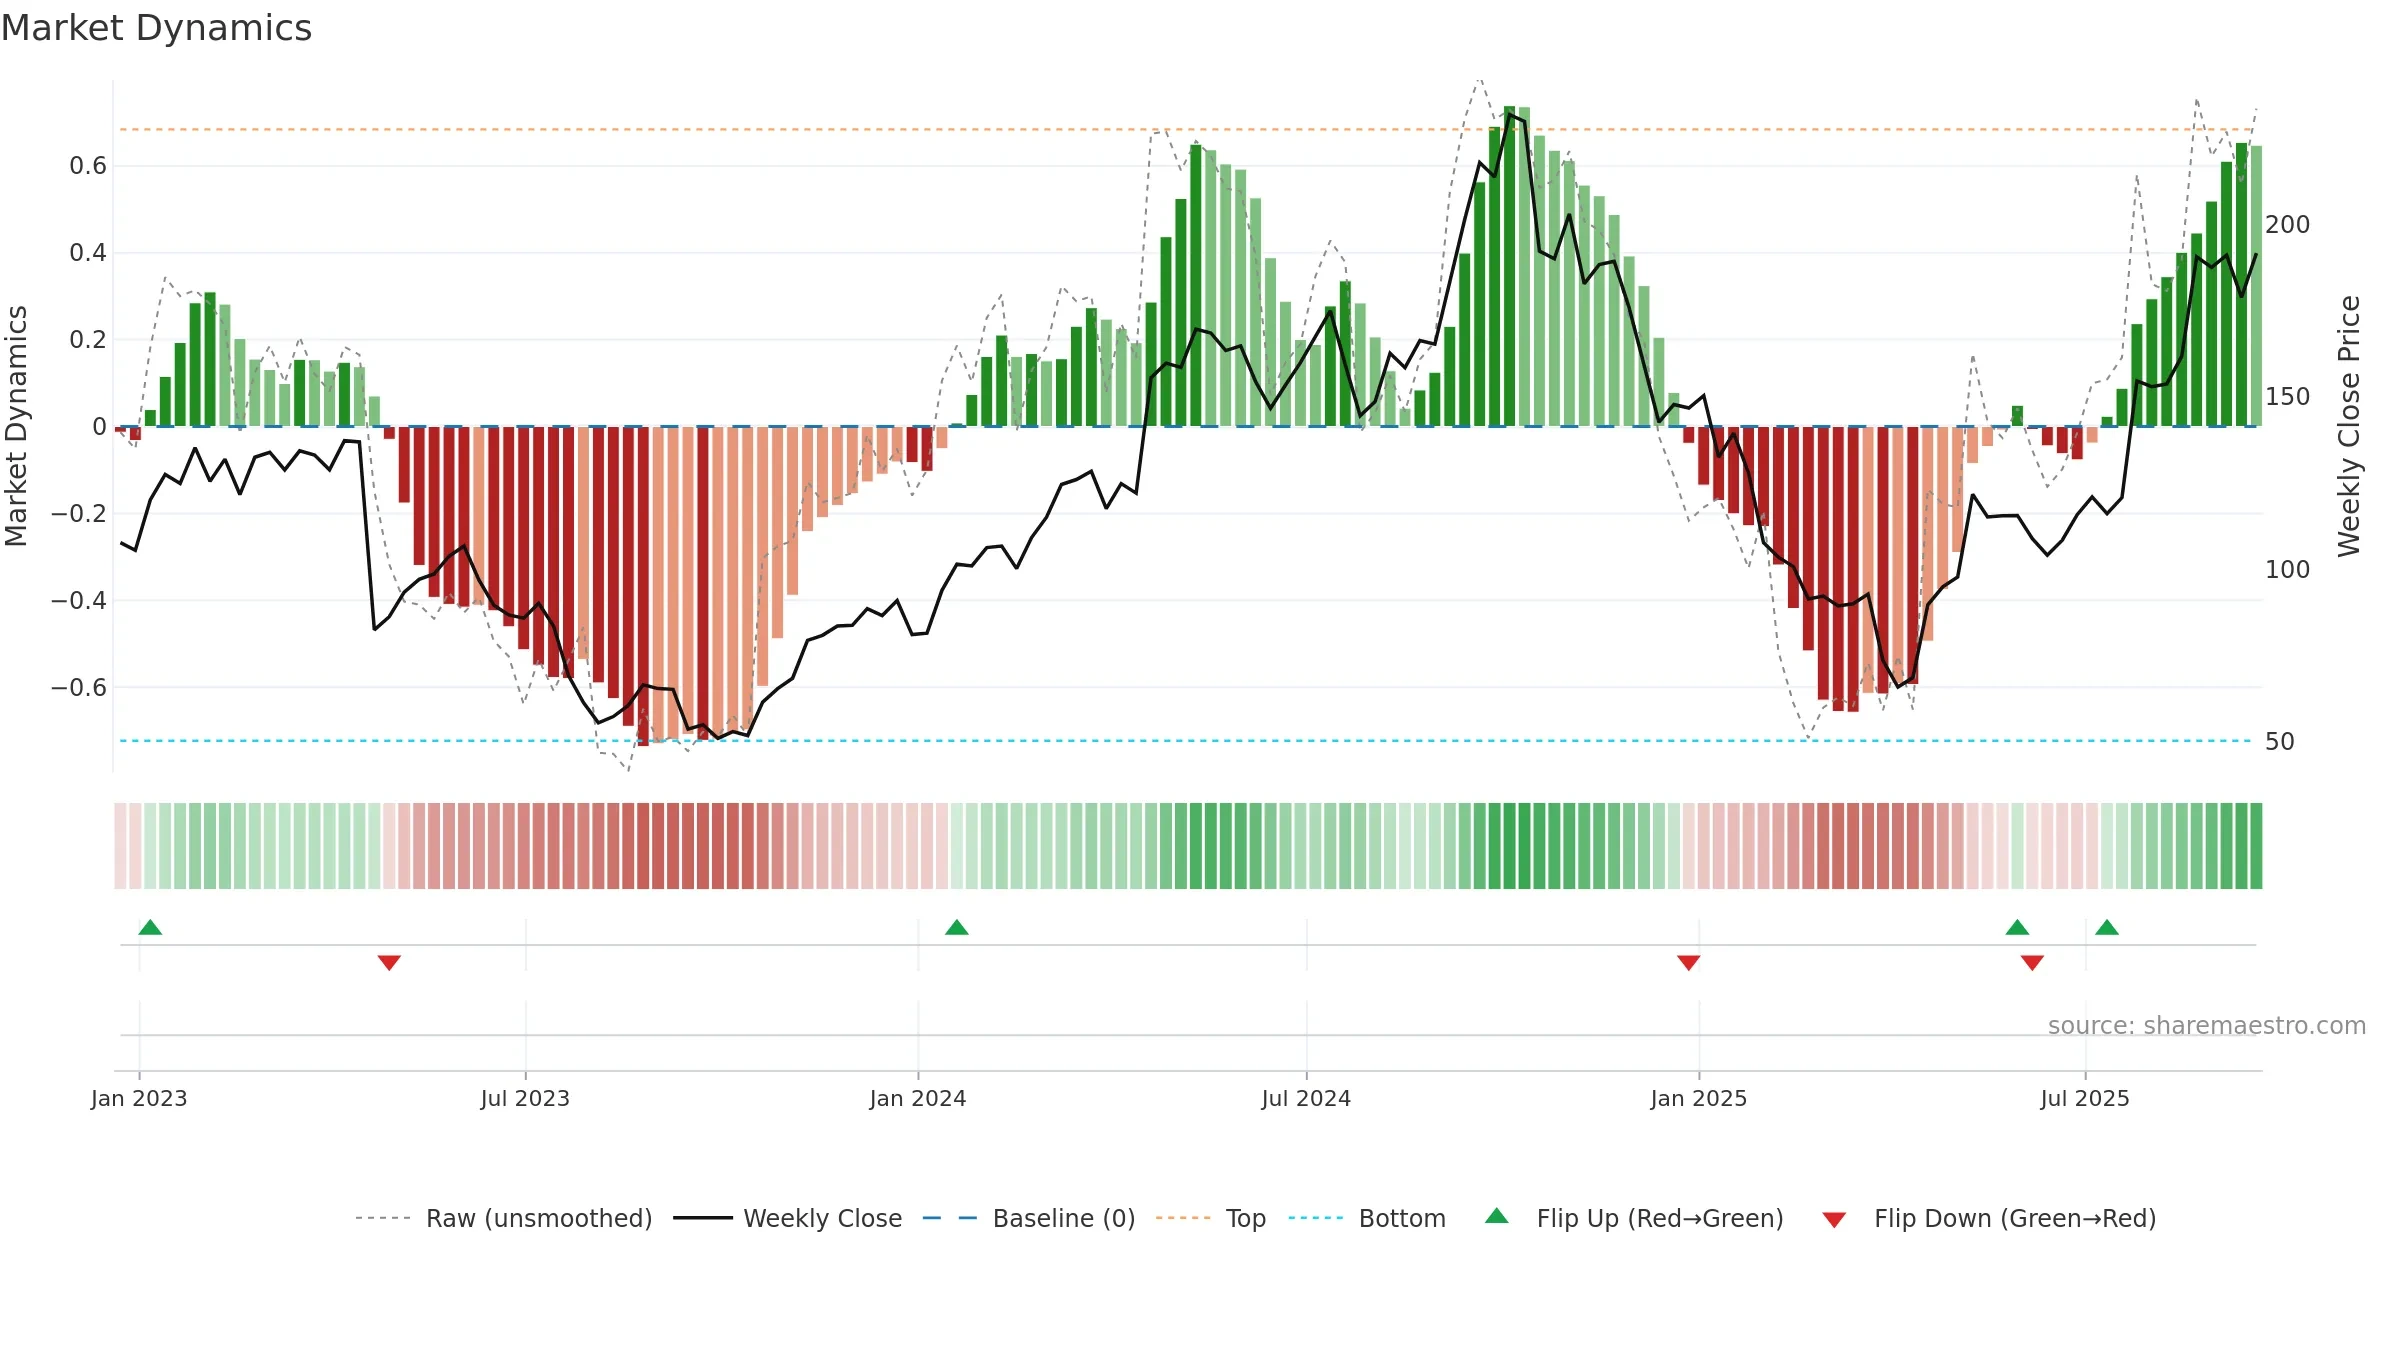Click the green Flip Up legend triangle icon
2400x1350 pixels.
(x=1497, y=1216)
